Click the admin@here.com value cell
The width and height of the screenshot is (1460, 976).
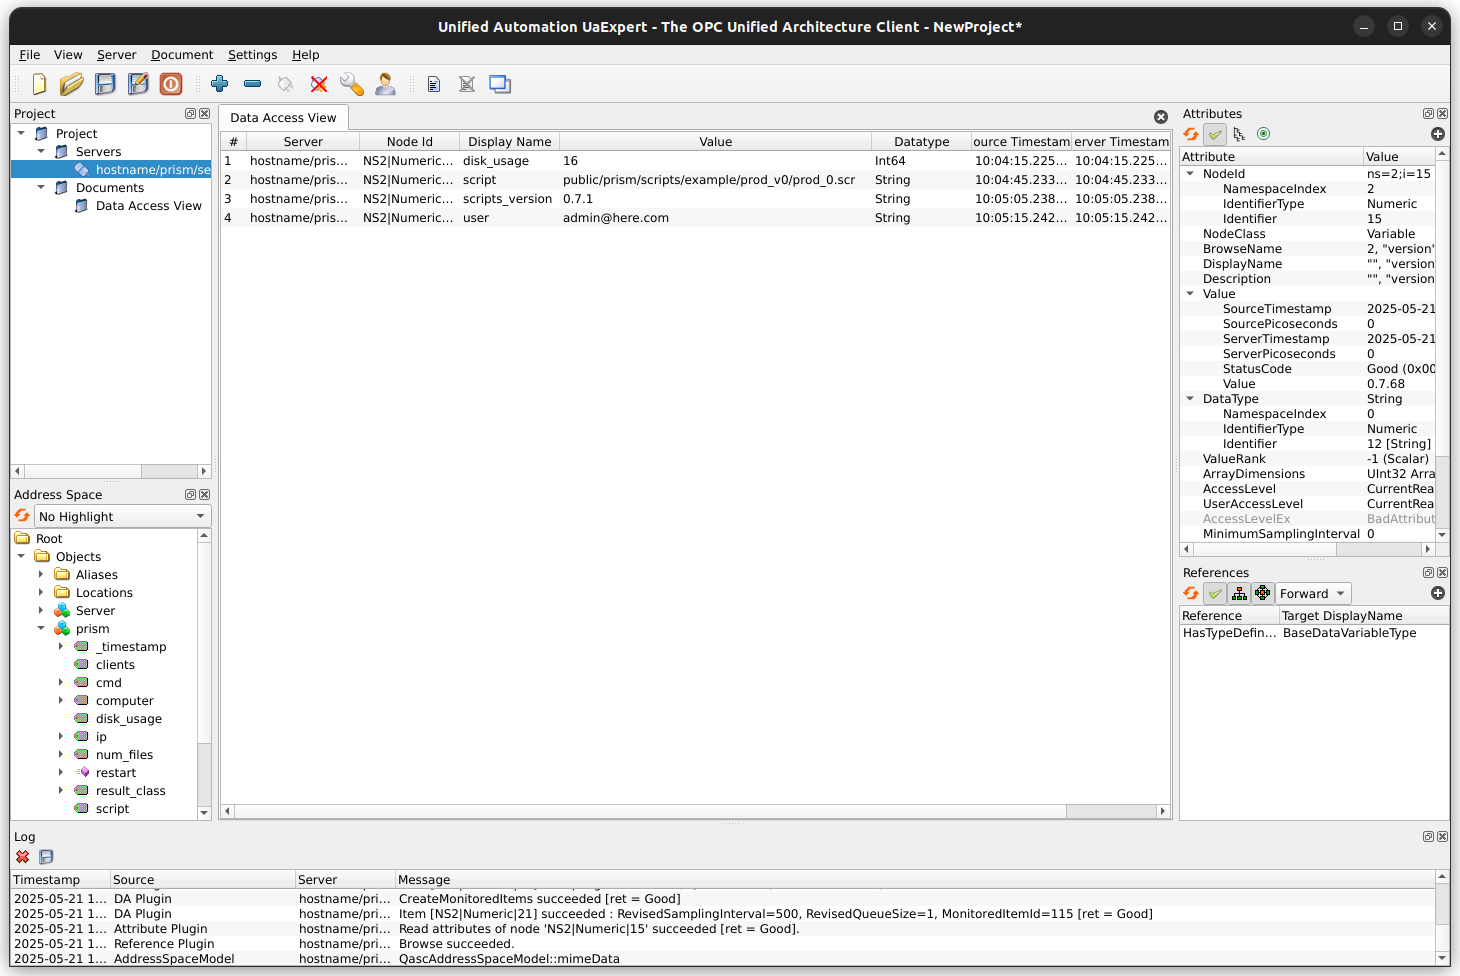pyautogui.click(x=715, y=218)
